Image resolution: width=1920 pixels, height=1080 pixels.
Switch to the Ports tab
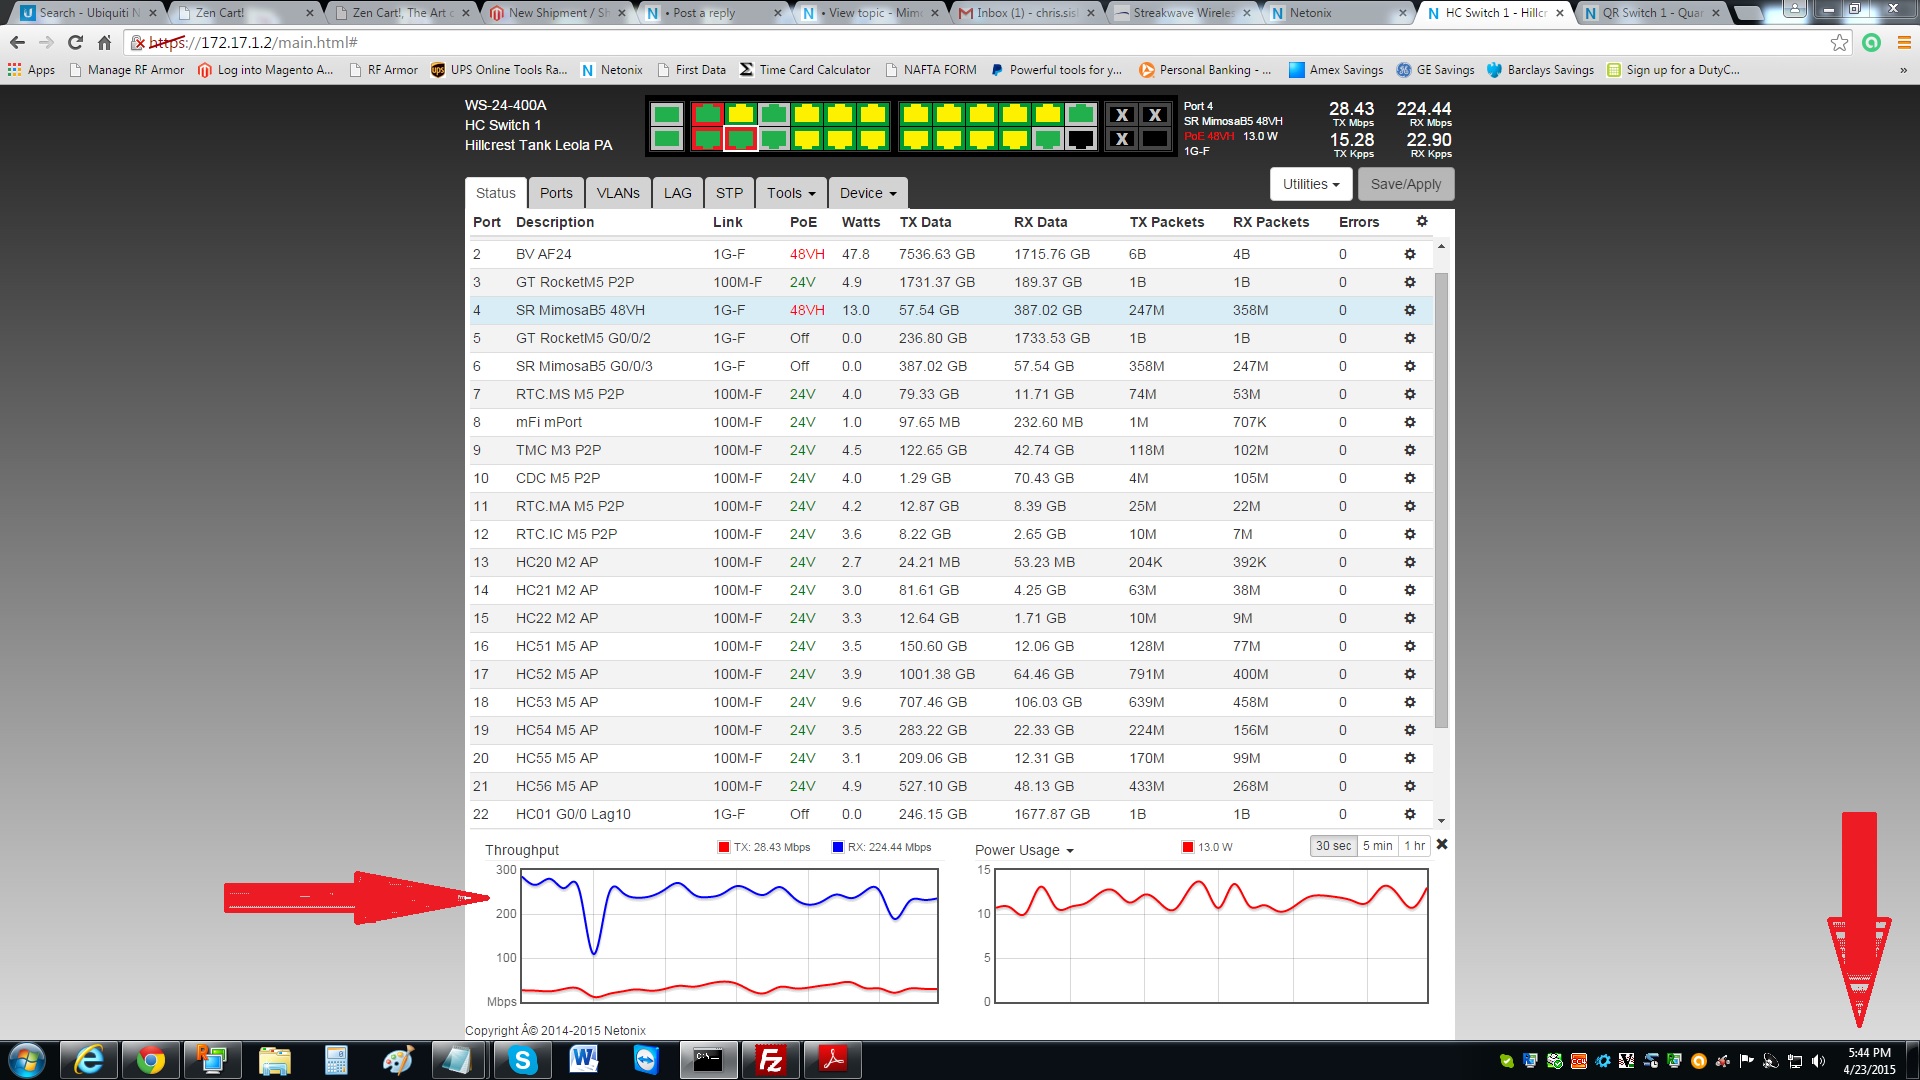coord(556,193)
